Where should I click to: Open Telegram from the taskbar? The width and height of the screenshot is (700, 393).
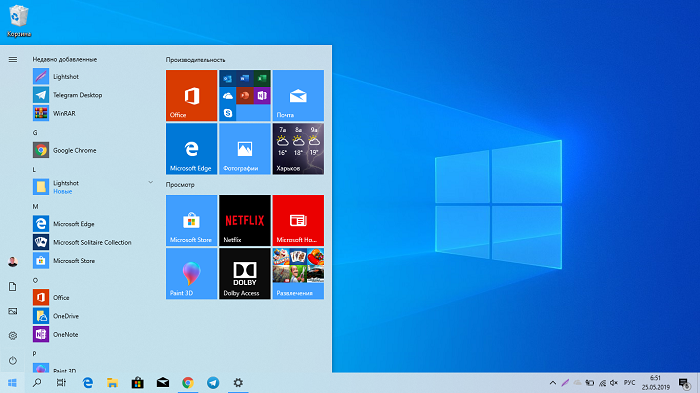point(213,383)
